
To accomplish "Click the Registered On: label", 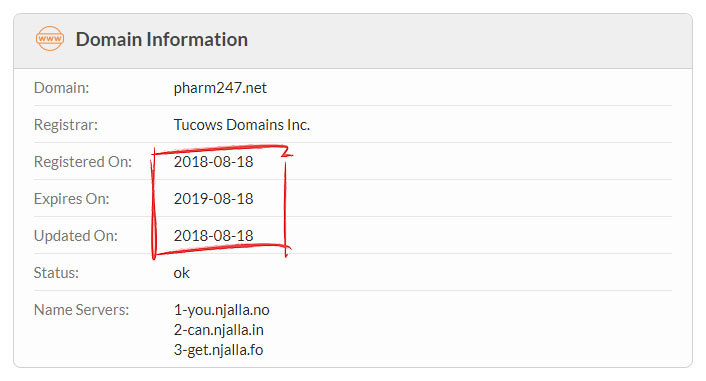I will coord(83,162).
